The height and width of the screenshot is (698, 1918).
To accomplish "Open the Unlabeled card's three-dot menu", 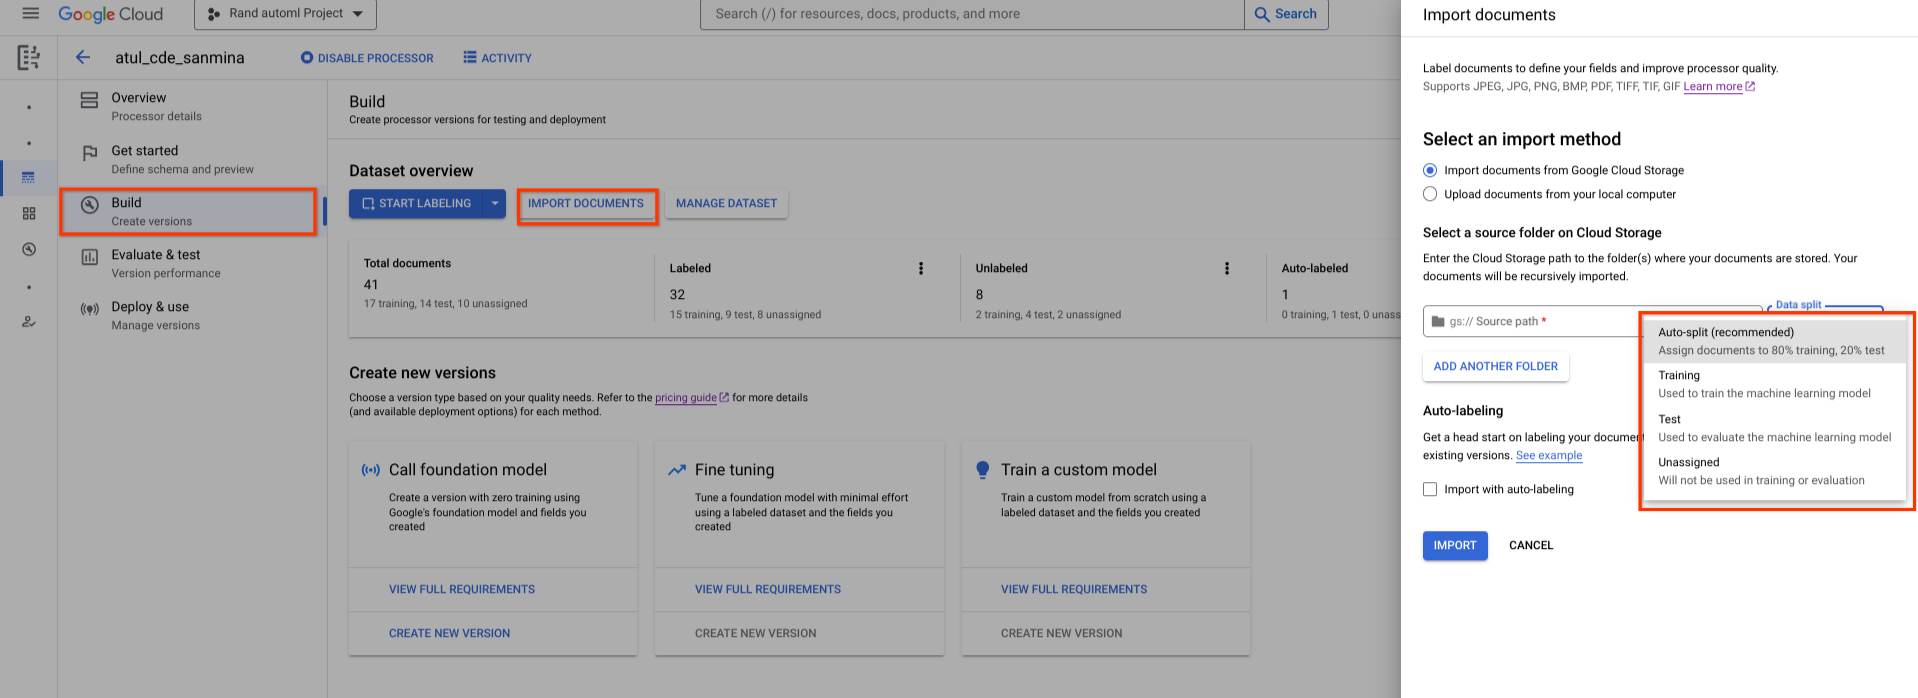I will tap(1227, 268).
